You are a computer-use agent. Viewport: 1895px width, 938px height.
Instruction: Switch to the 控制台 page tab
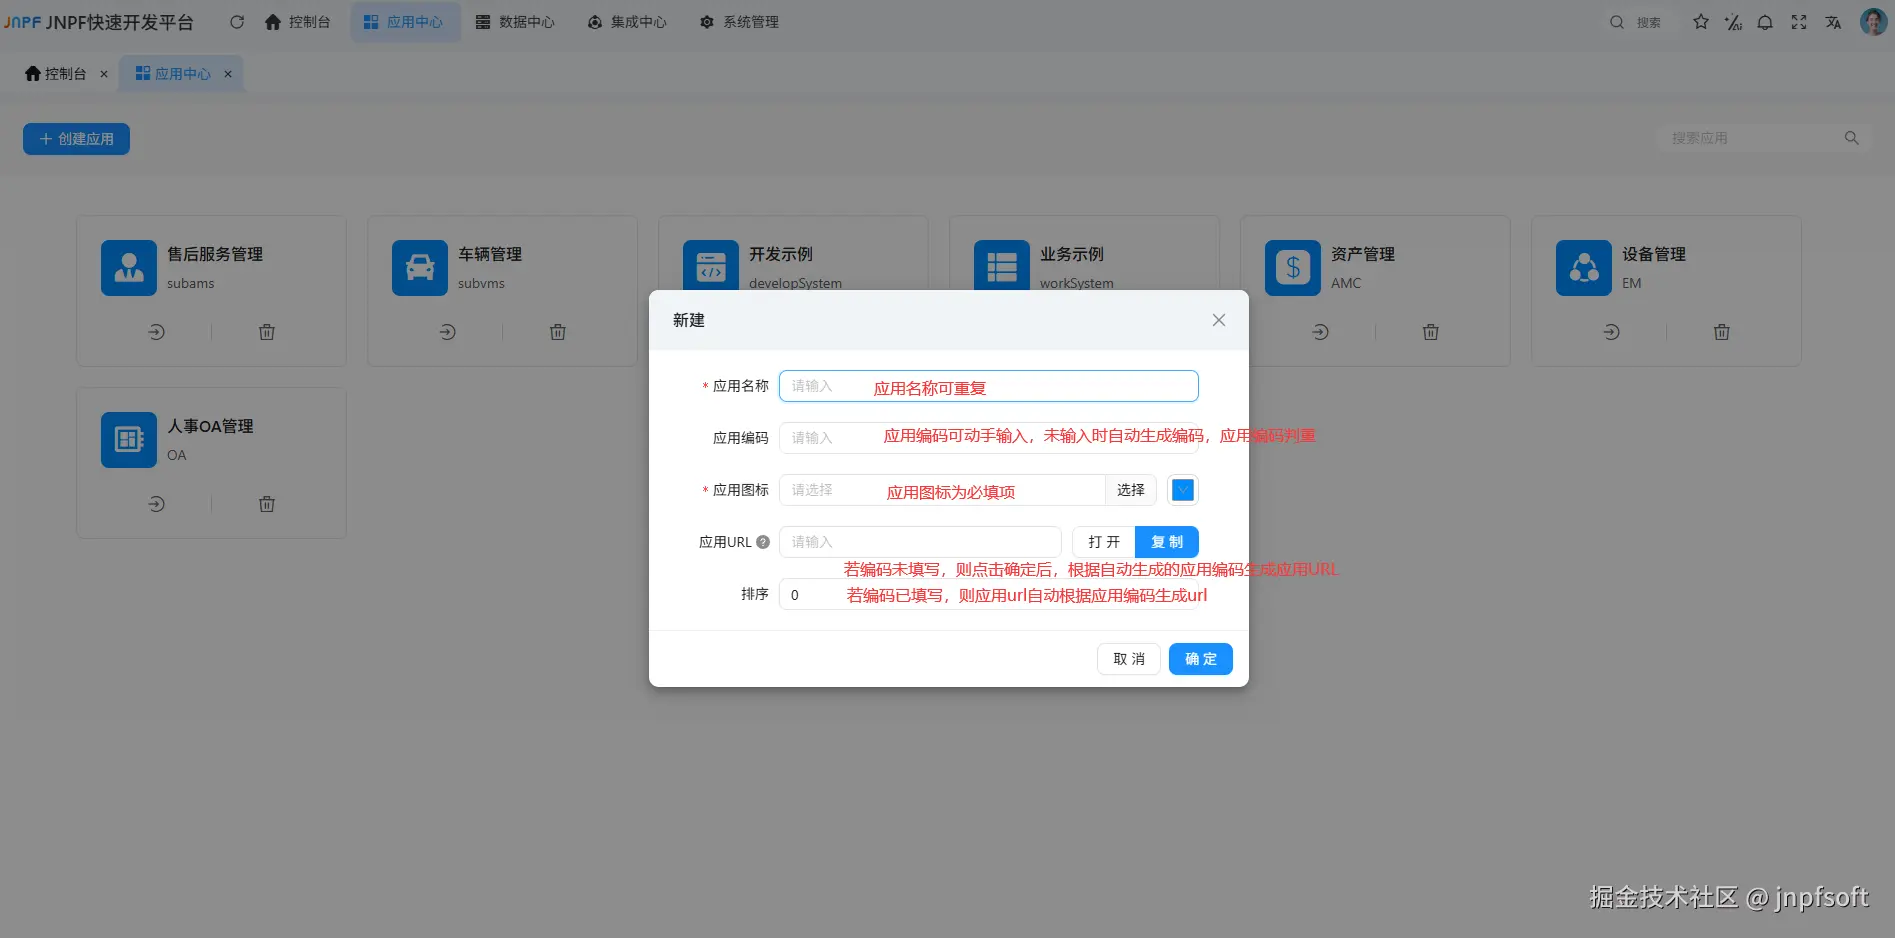click(x=56, y=74)
